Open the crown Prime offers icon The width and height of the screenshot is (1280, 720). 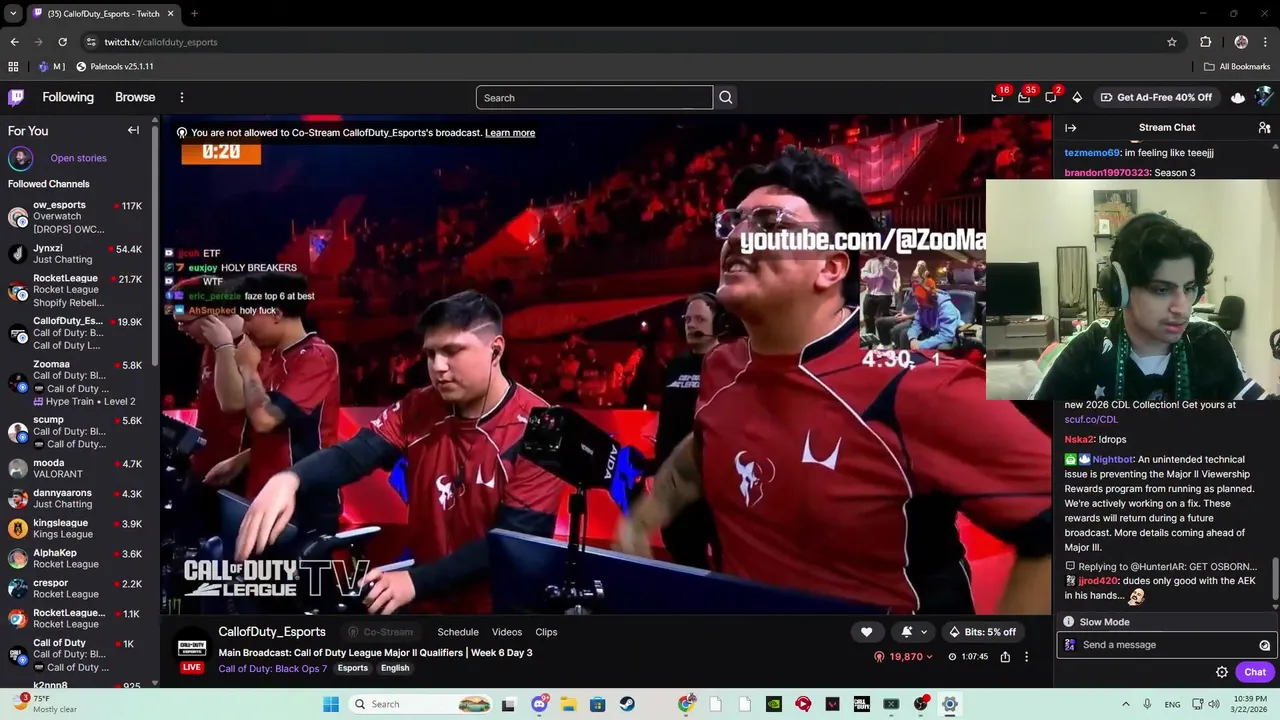click(1238, 97)
